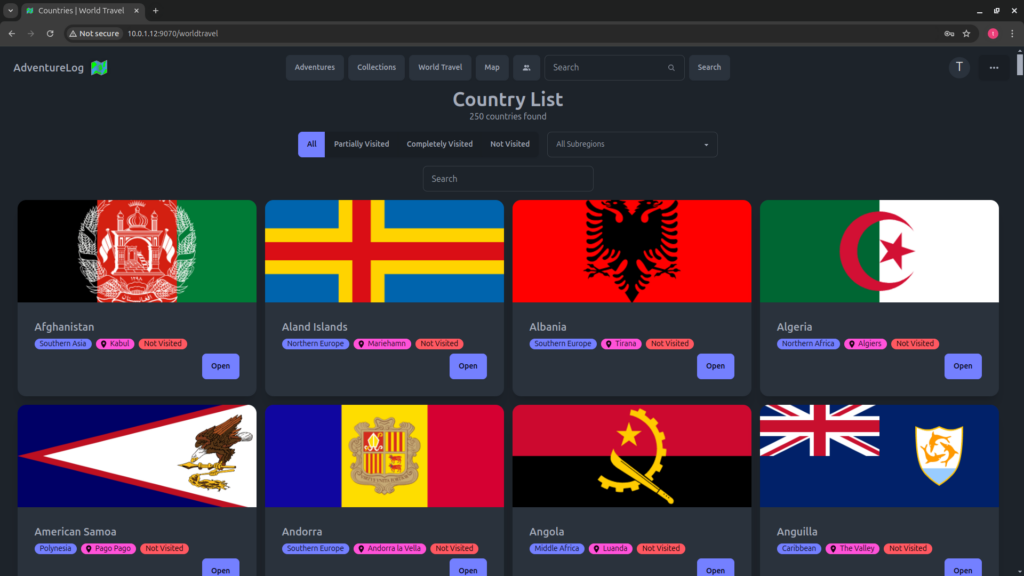Click the Algeria flag image
Image resolution: width=1024 pixels, height=576 pixels.
click(880, 251)
